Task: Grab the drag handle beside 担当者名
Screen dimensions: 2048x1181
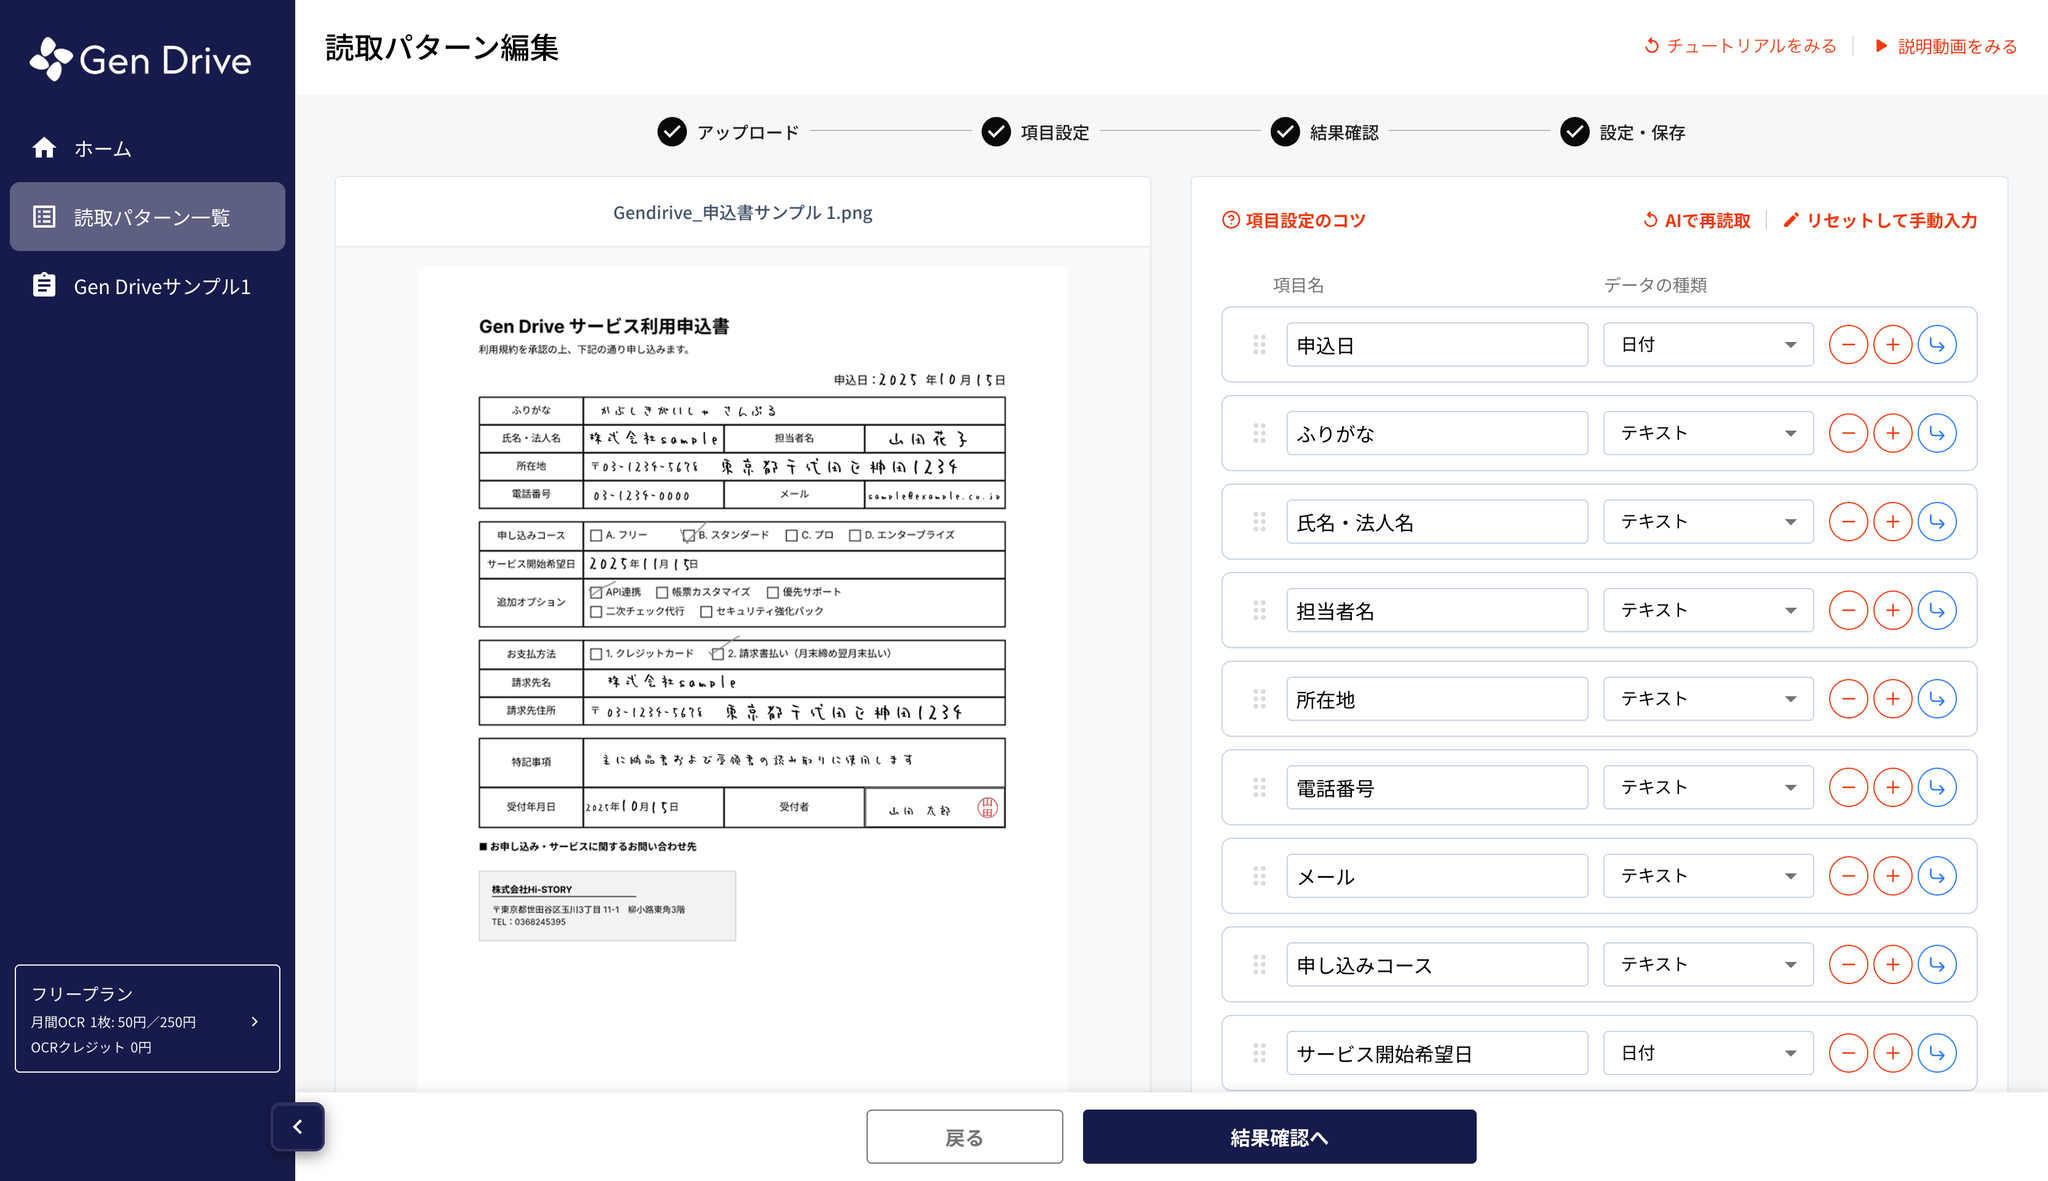Action: pyautogui.click(x=1259, y=610)
